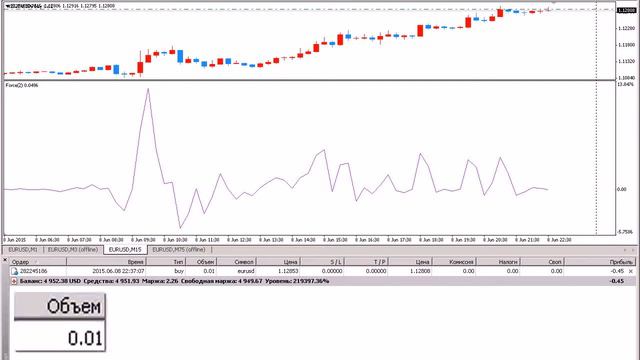640x360 pixels.
Task: Open the EURUSD,M3 (offline) chart tab
Action: 73,249
